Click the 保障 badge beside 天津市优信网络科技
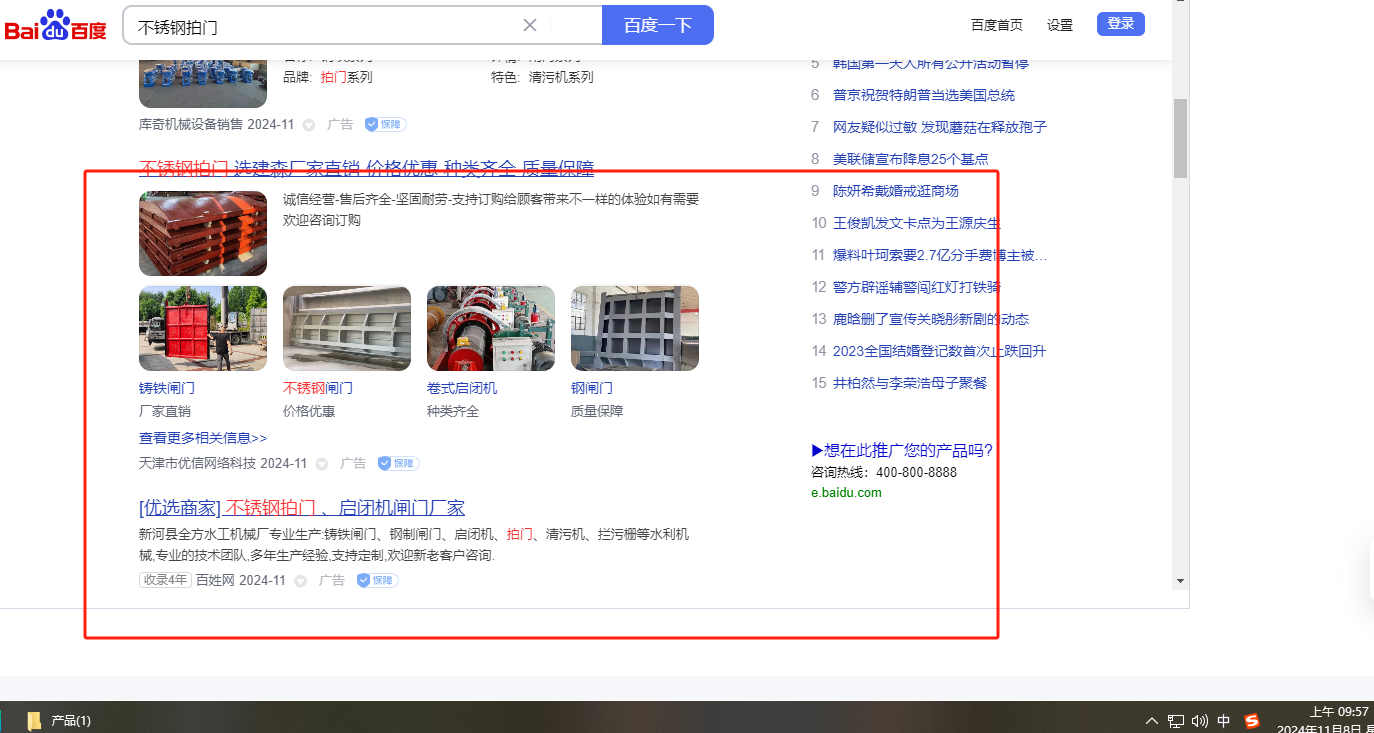This screenshot has height=733, width=1374. coord(398,464)
